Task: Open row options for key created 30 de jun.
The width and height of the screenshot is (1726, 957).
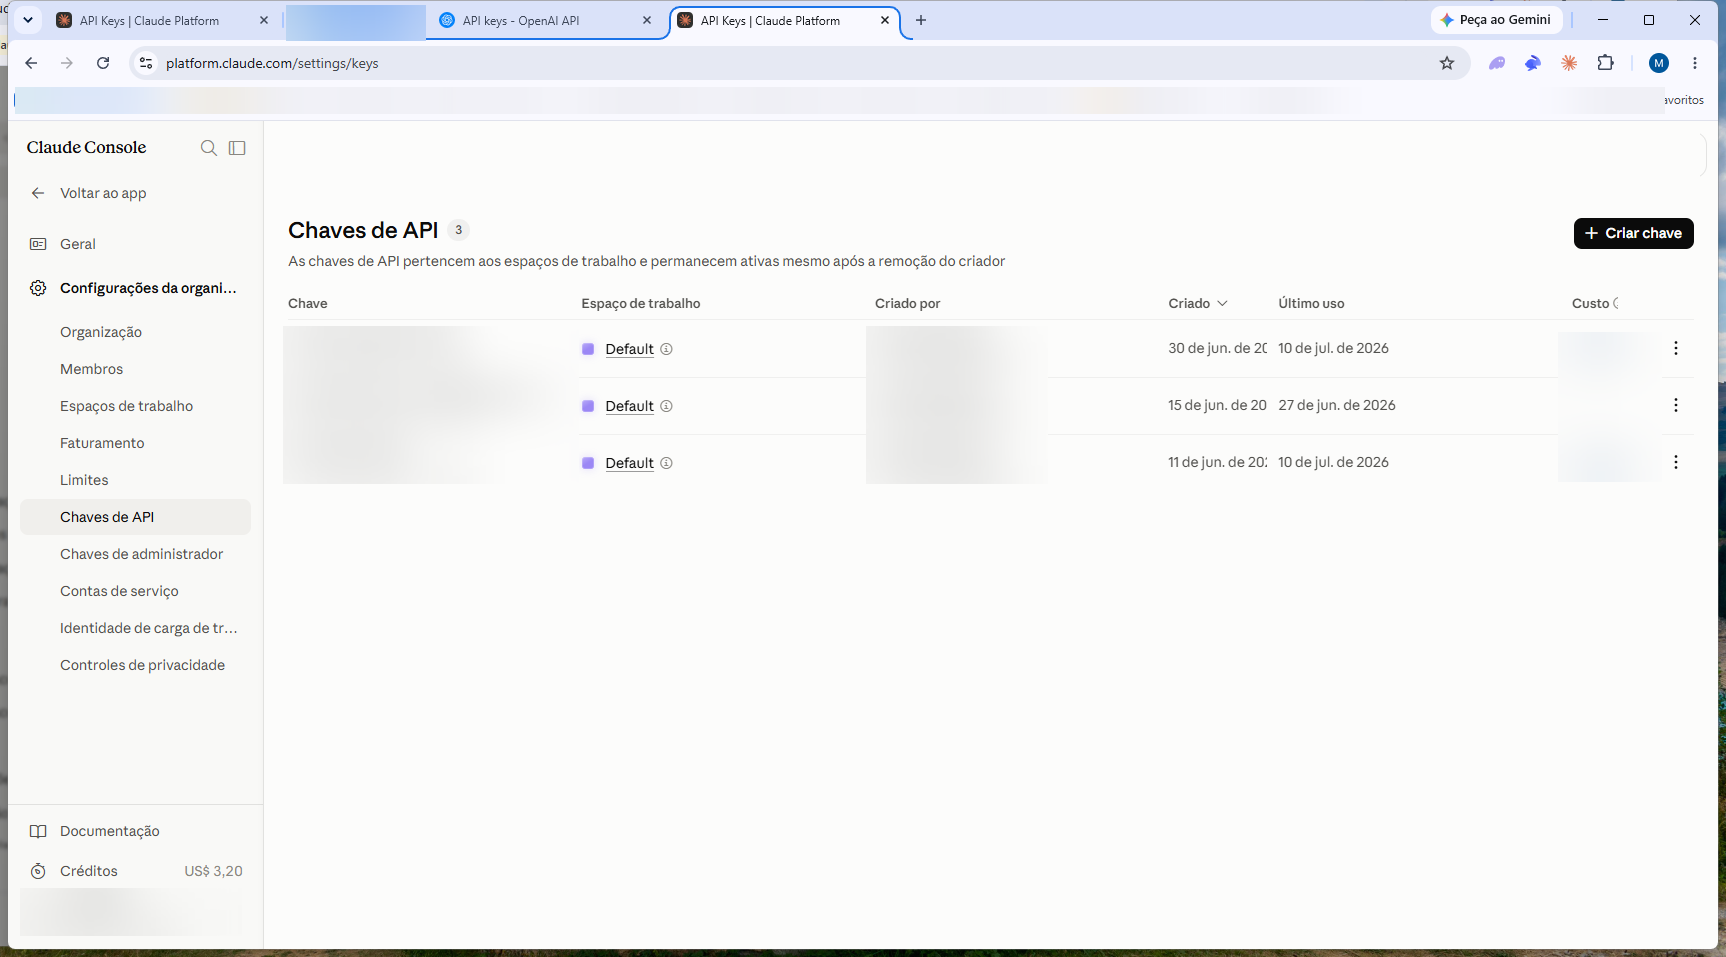Action: pyautogui.click(x=1676, y=348)
